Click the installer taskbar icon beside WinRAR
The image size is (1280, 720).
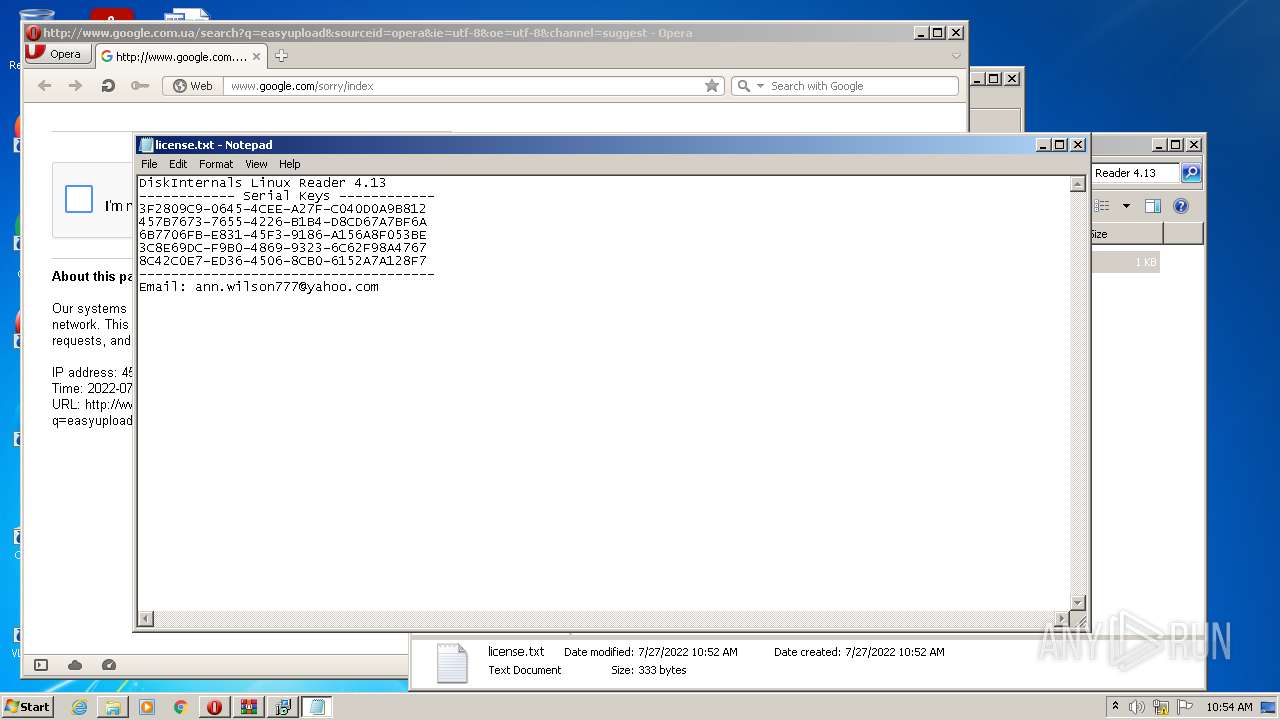(282, 707)
